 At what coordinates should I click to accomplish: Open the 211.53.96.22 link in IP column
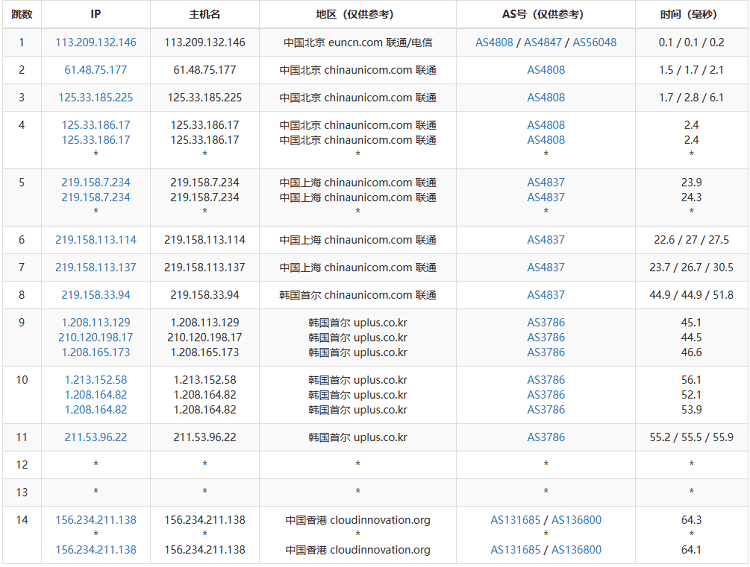point(96,437)
